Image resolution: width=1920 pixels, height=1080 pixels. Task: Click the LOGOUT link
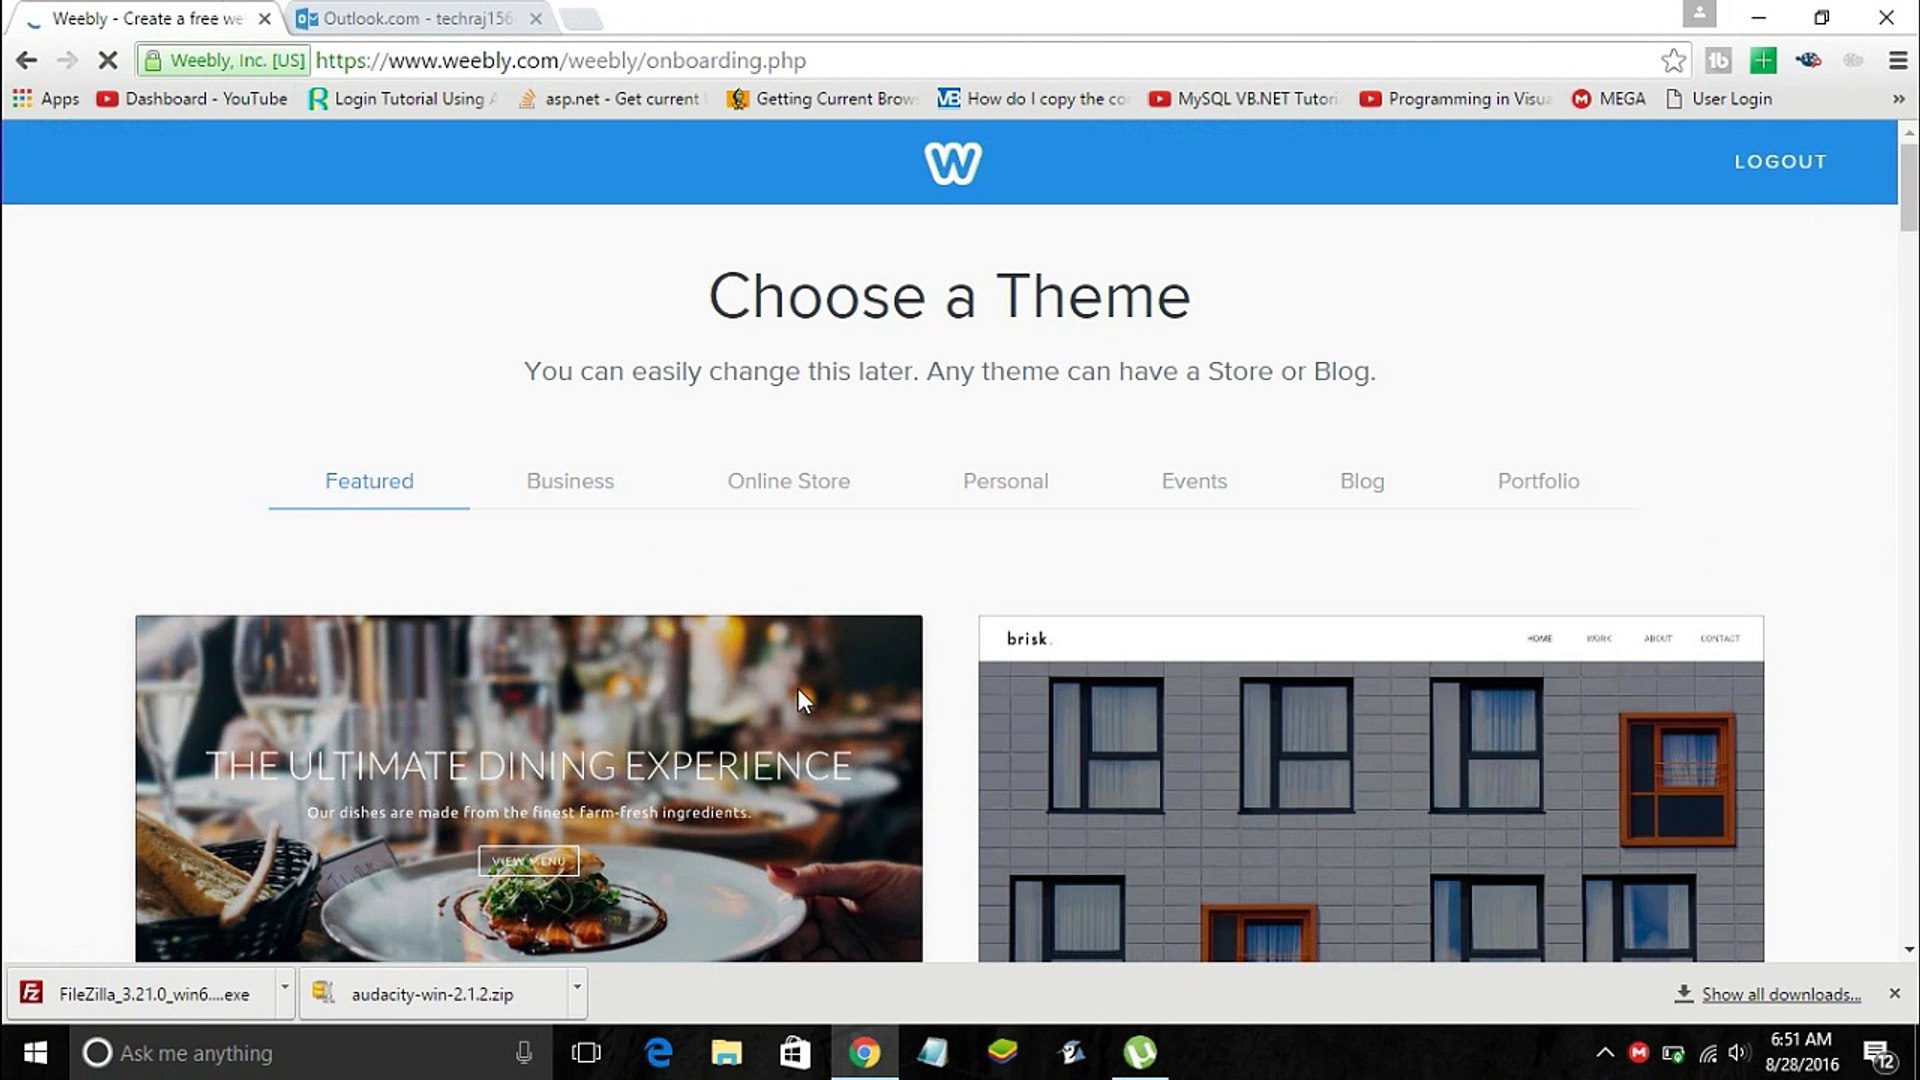coord(1780,161)
